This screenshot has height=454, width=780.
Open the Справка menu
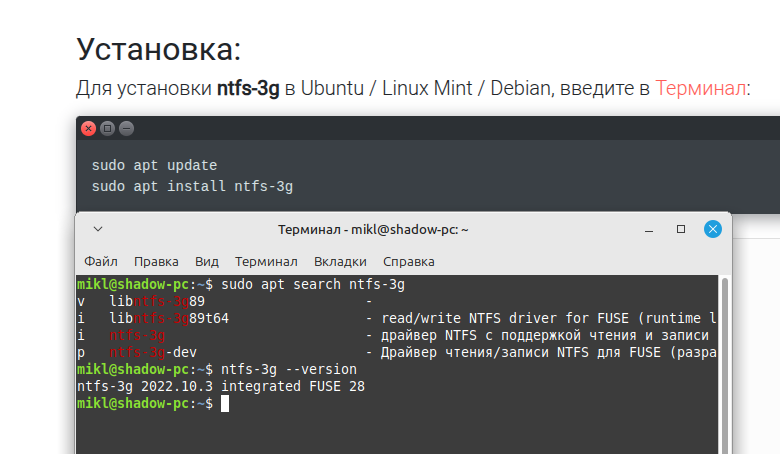pos(409,261)
